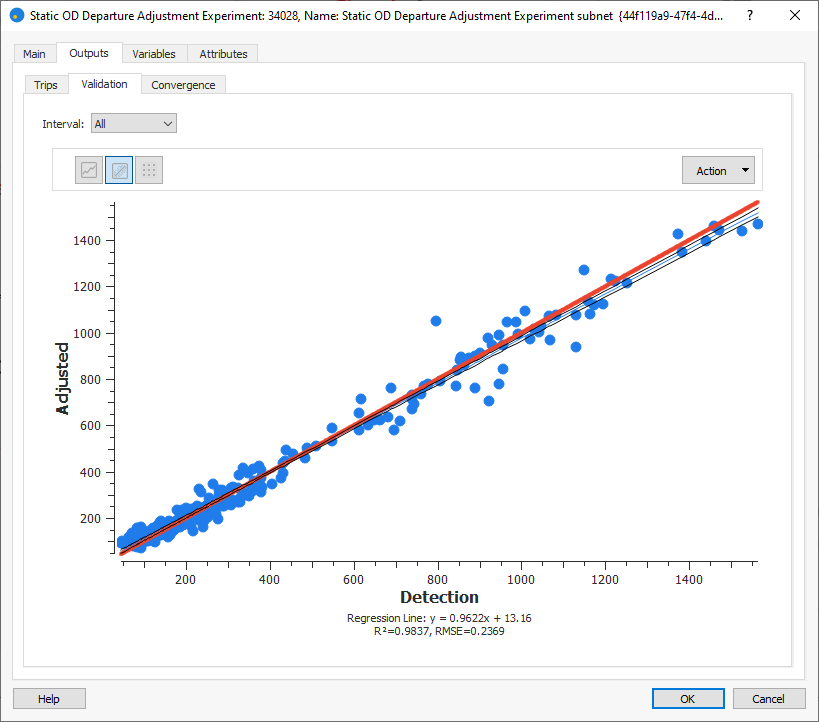Select the regression scatter plot view icon
This screenshot has height=722, width=819.
point(119,170)
